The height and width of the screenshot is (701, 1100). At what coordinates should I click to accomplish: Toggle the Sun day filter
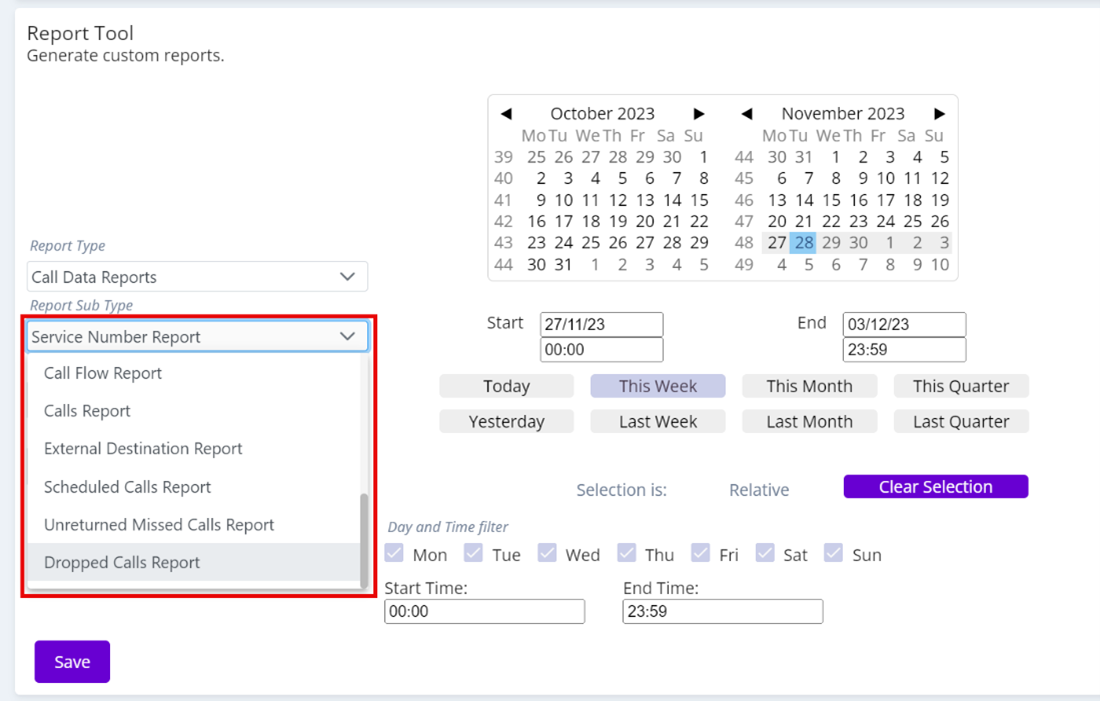click(x=833, y=551)
